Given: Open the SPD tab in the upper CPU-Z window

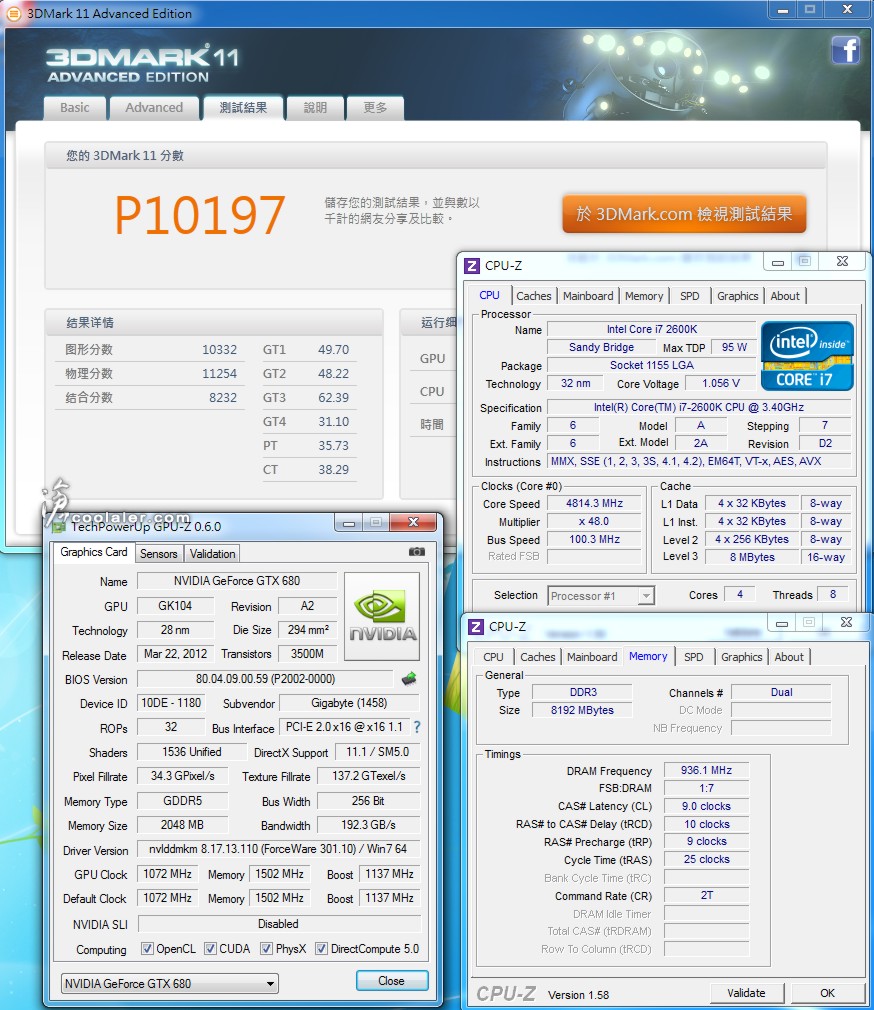Looking at the screenshot, I should click(690, 296).
